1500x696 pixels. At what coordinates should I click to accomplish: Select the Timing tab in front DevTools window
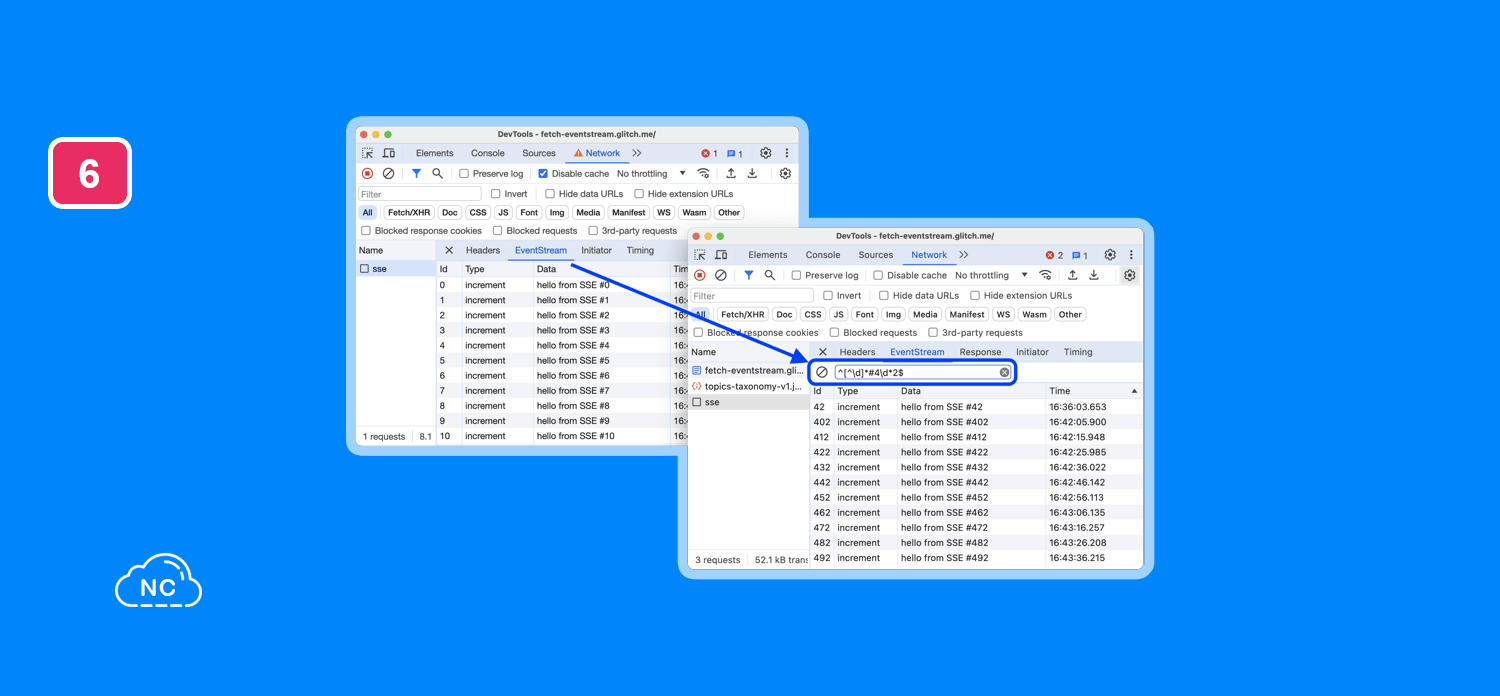(1078, 352)
